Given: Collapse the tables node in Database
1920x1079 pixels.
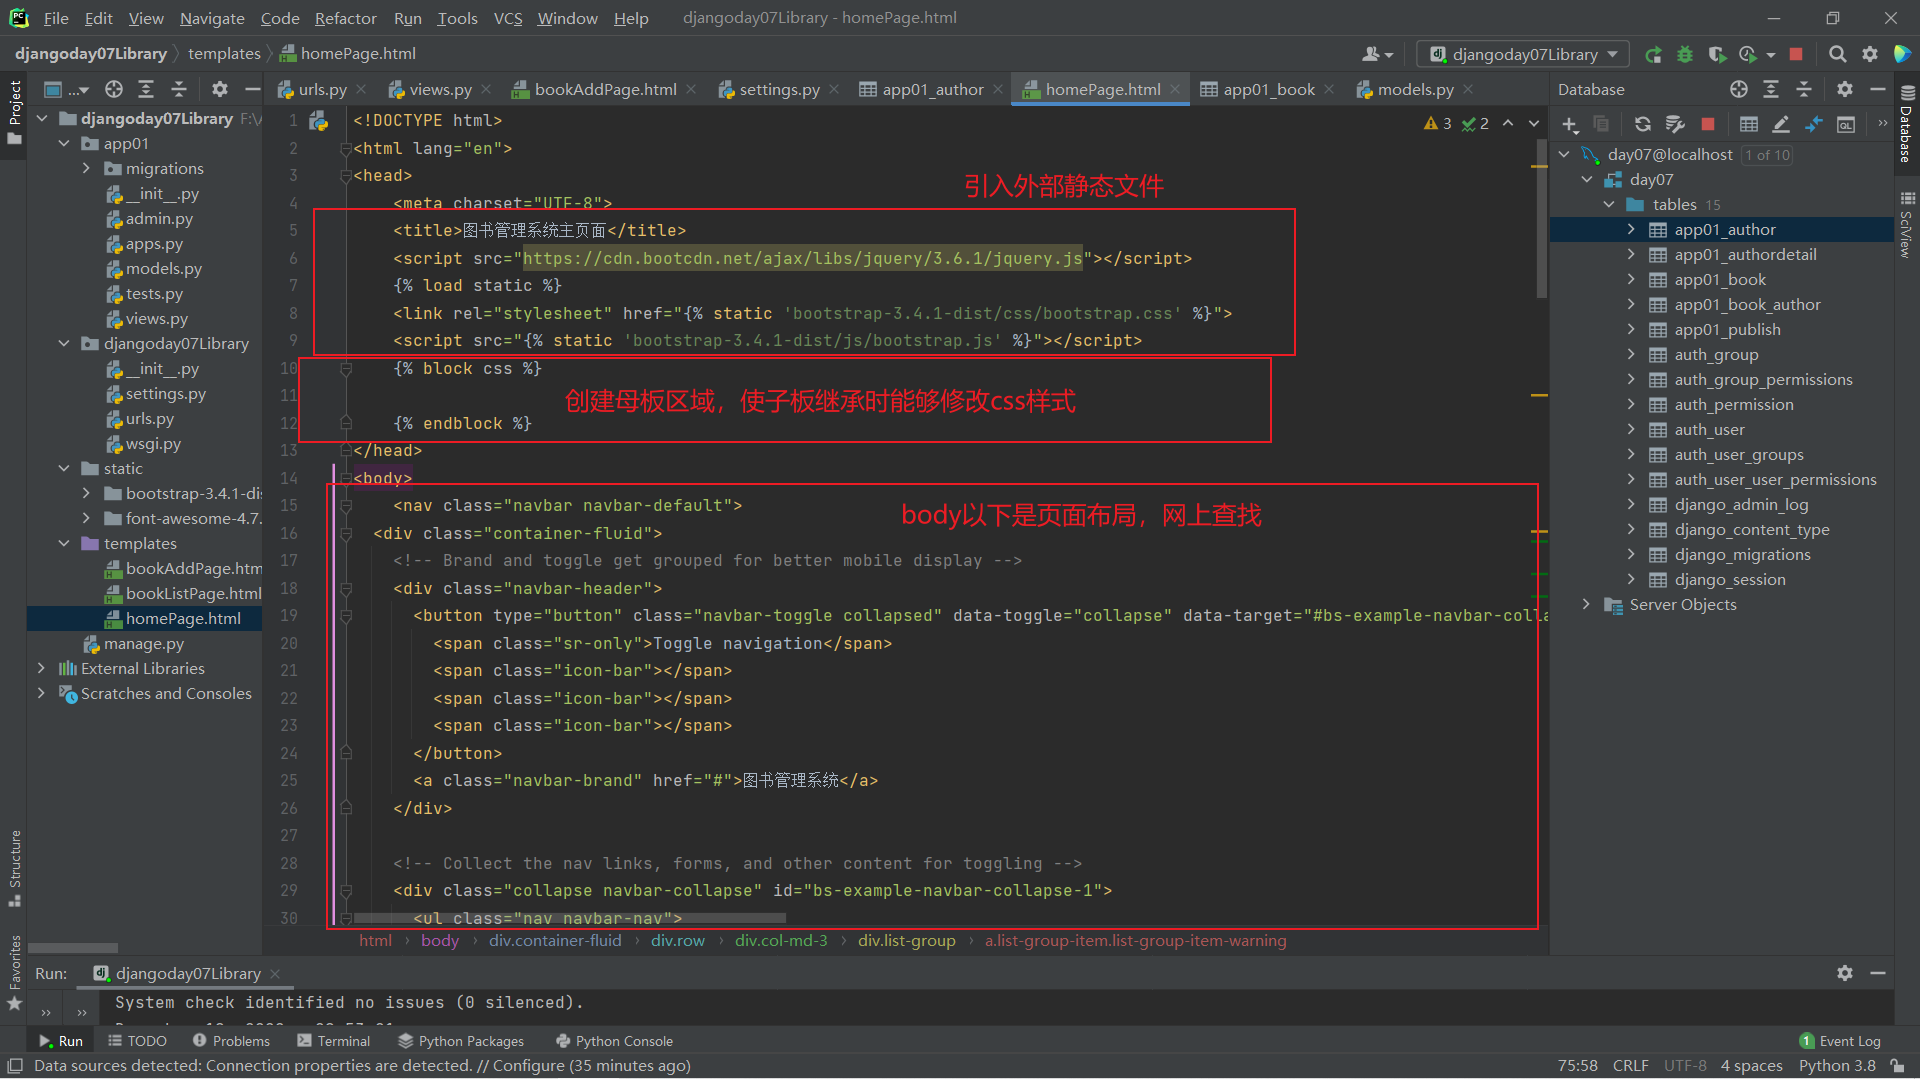Looking at the screenshot, I should tap(1609, 205).
